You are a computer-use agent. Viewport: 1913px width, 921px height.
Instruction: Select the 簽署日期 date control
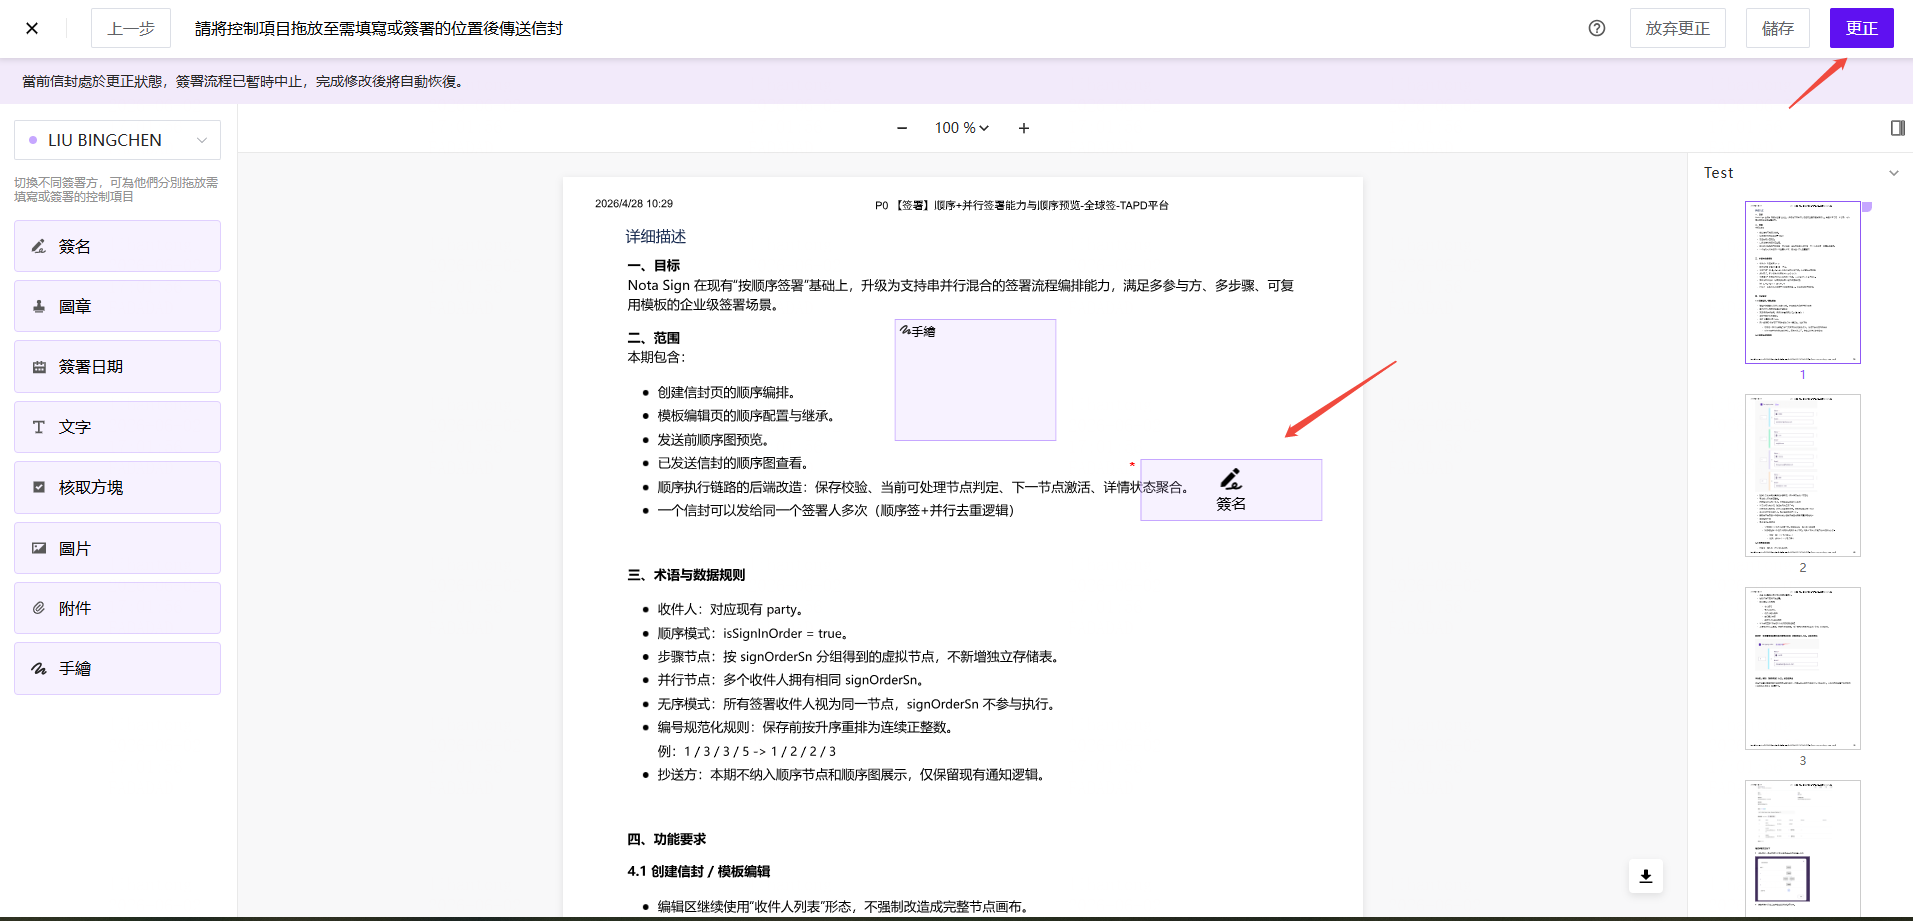(x=117, y=367)
